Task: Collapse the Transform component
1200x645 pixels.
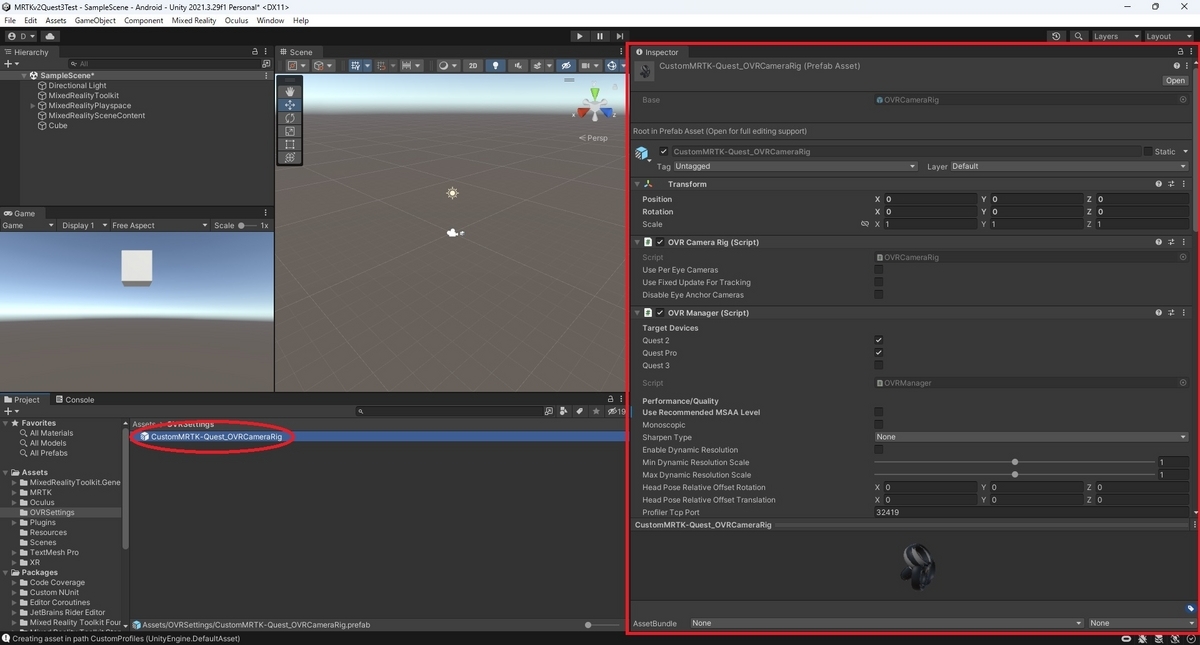Action: click(639, 184)
